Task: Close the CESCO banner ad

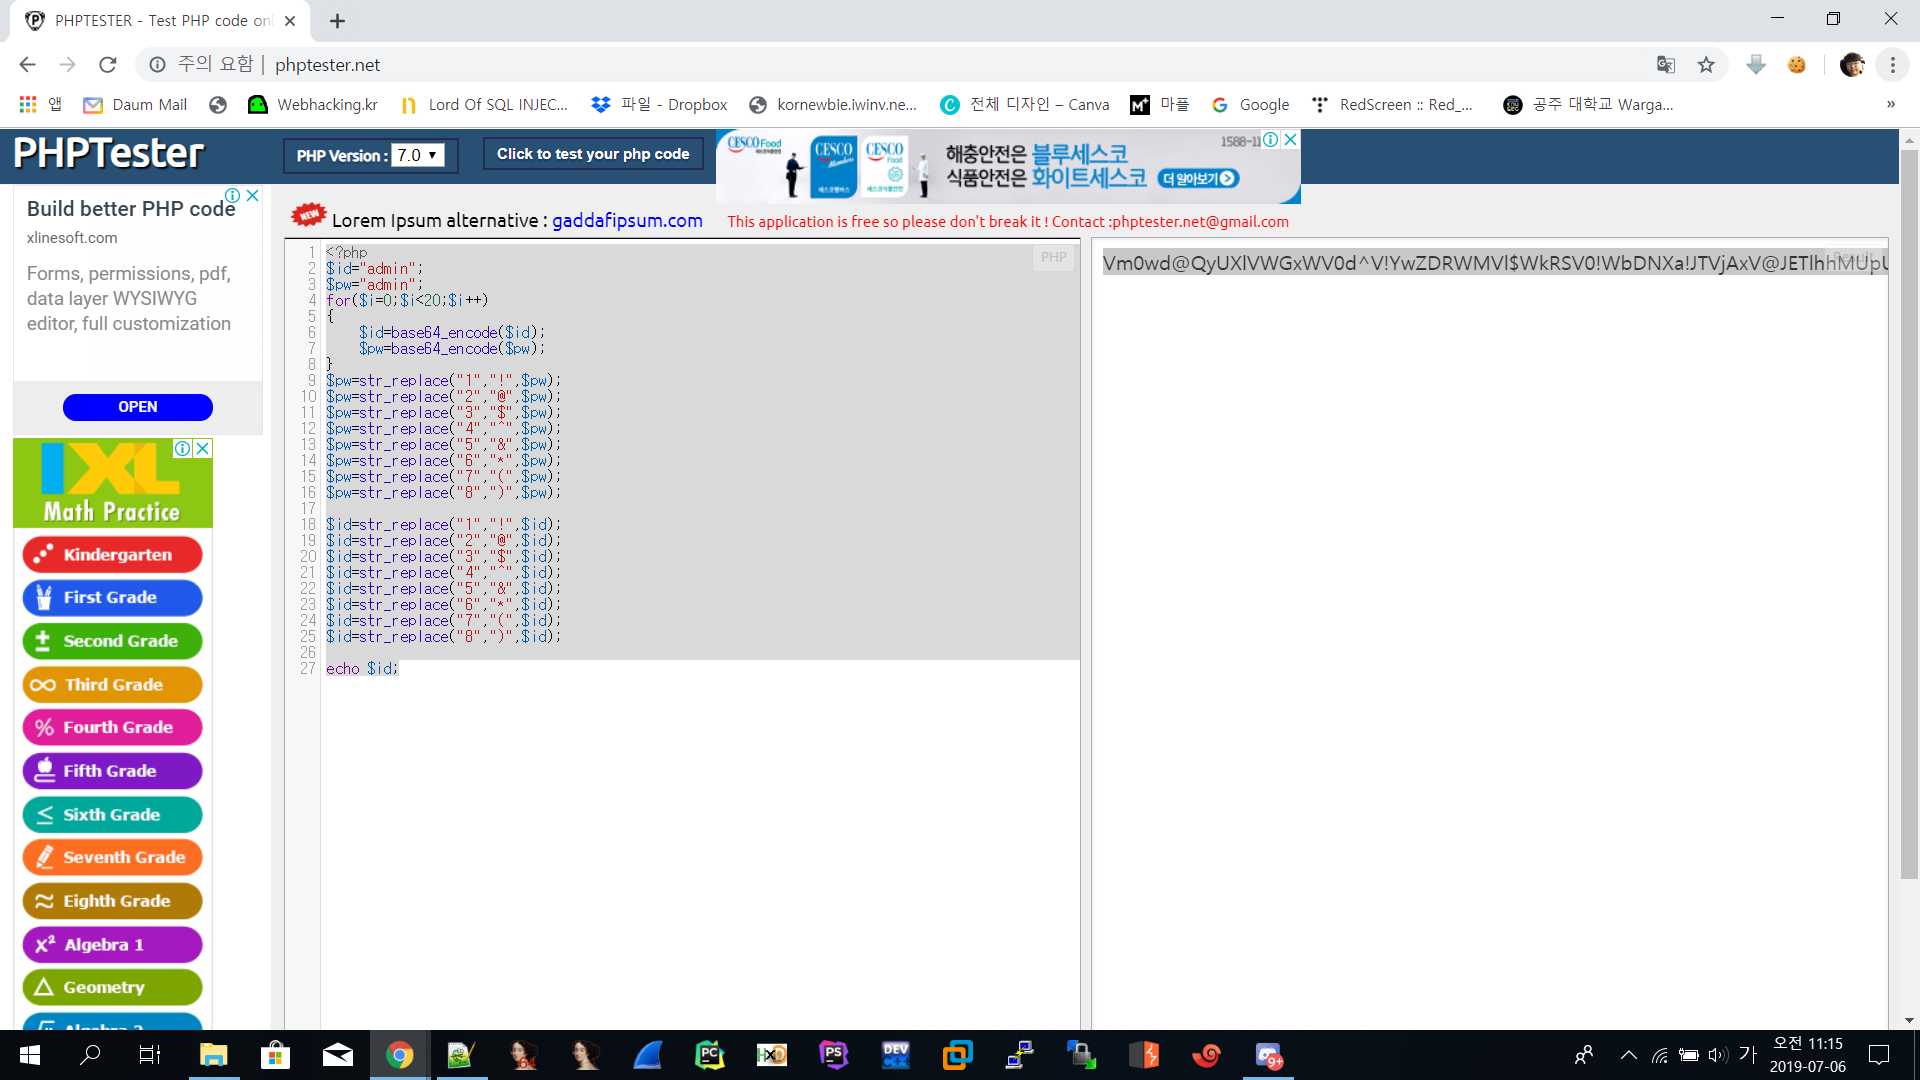Action: [x=1290, y=140]
